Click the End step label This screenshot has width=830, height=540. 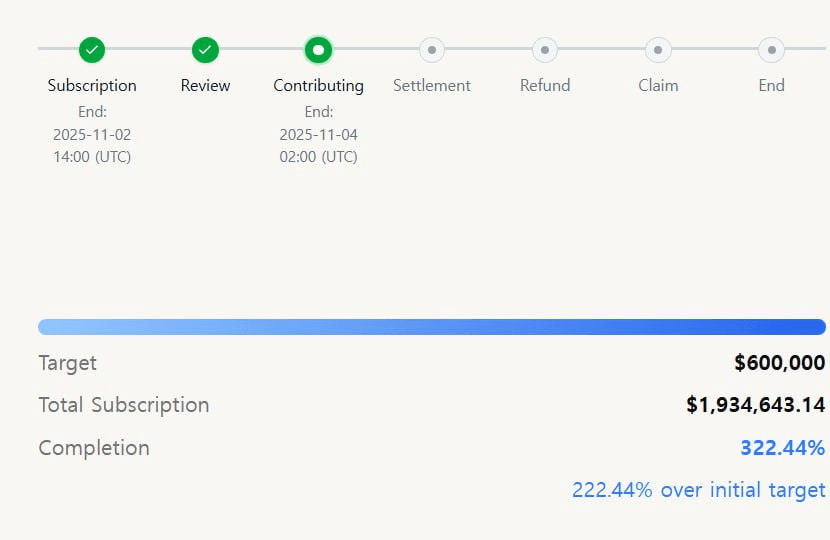click(x=771, y=85)
